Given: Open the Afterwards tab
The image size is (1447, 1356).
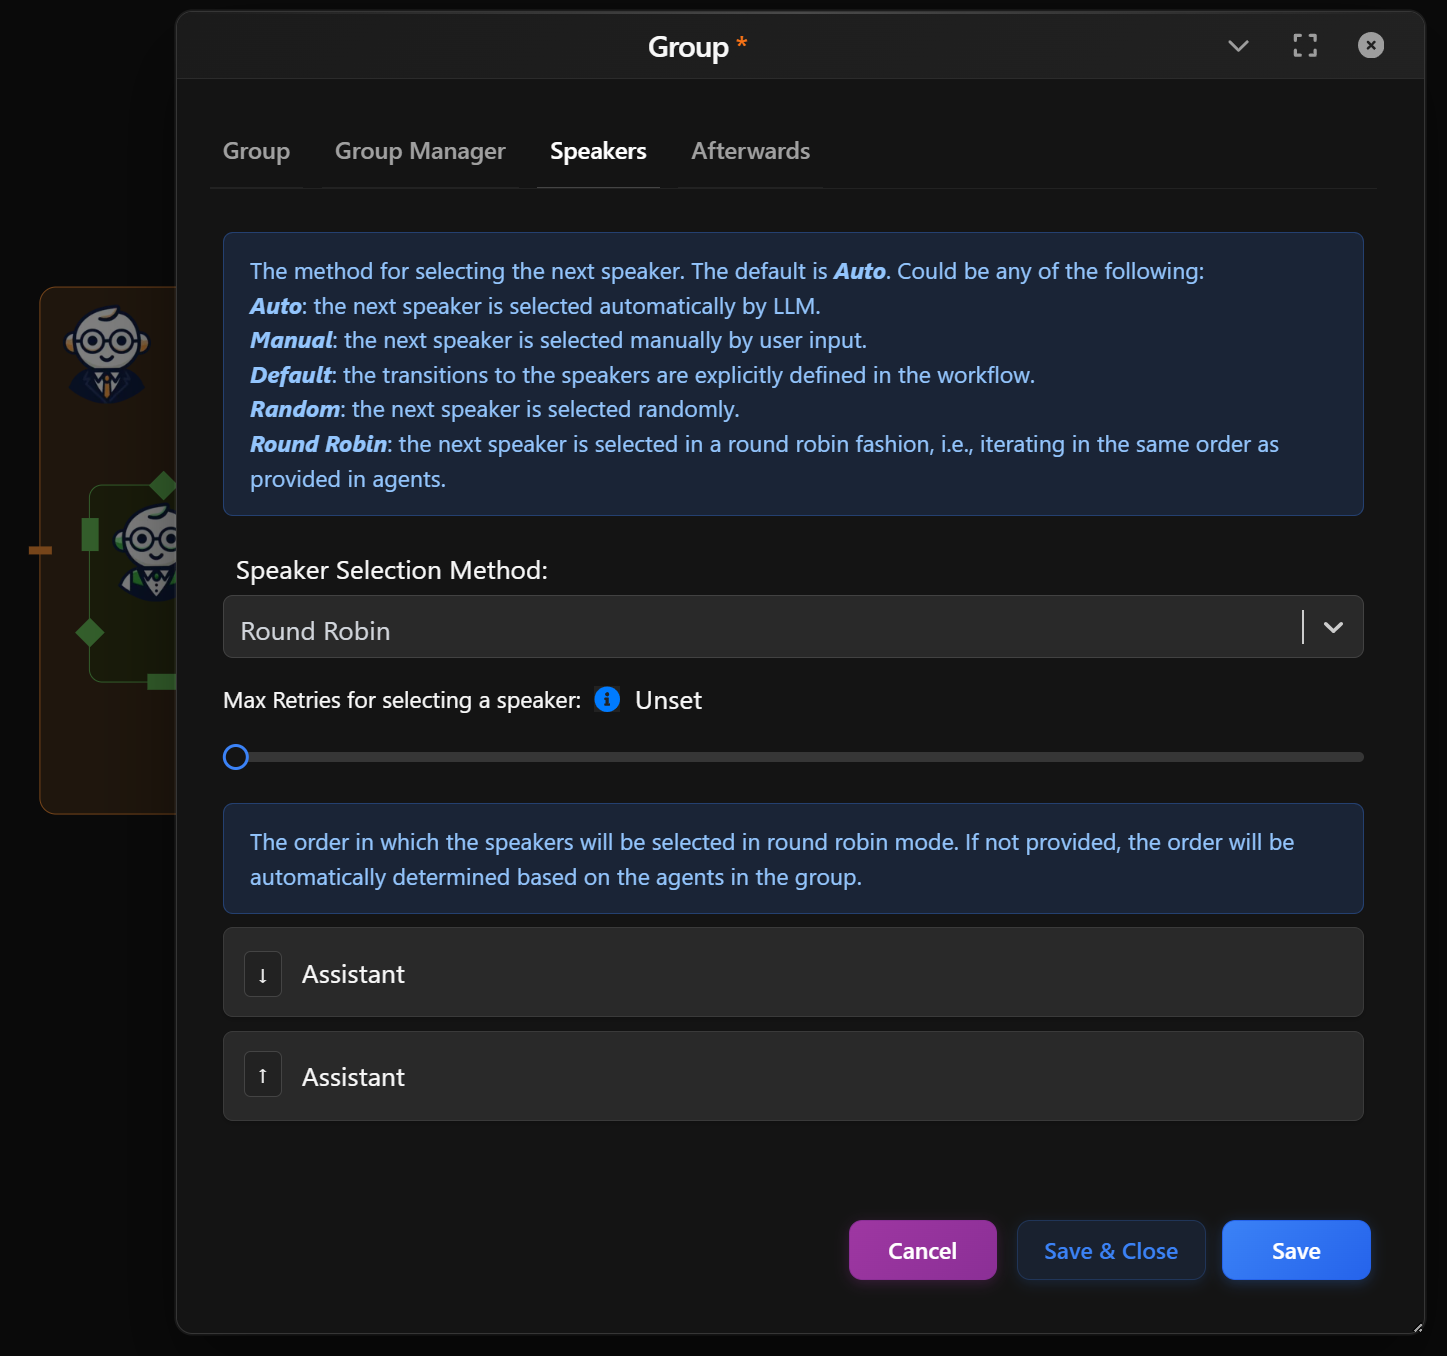Looking at the screenshot, I should (750, 151).
